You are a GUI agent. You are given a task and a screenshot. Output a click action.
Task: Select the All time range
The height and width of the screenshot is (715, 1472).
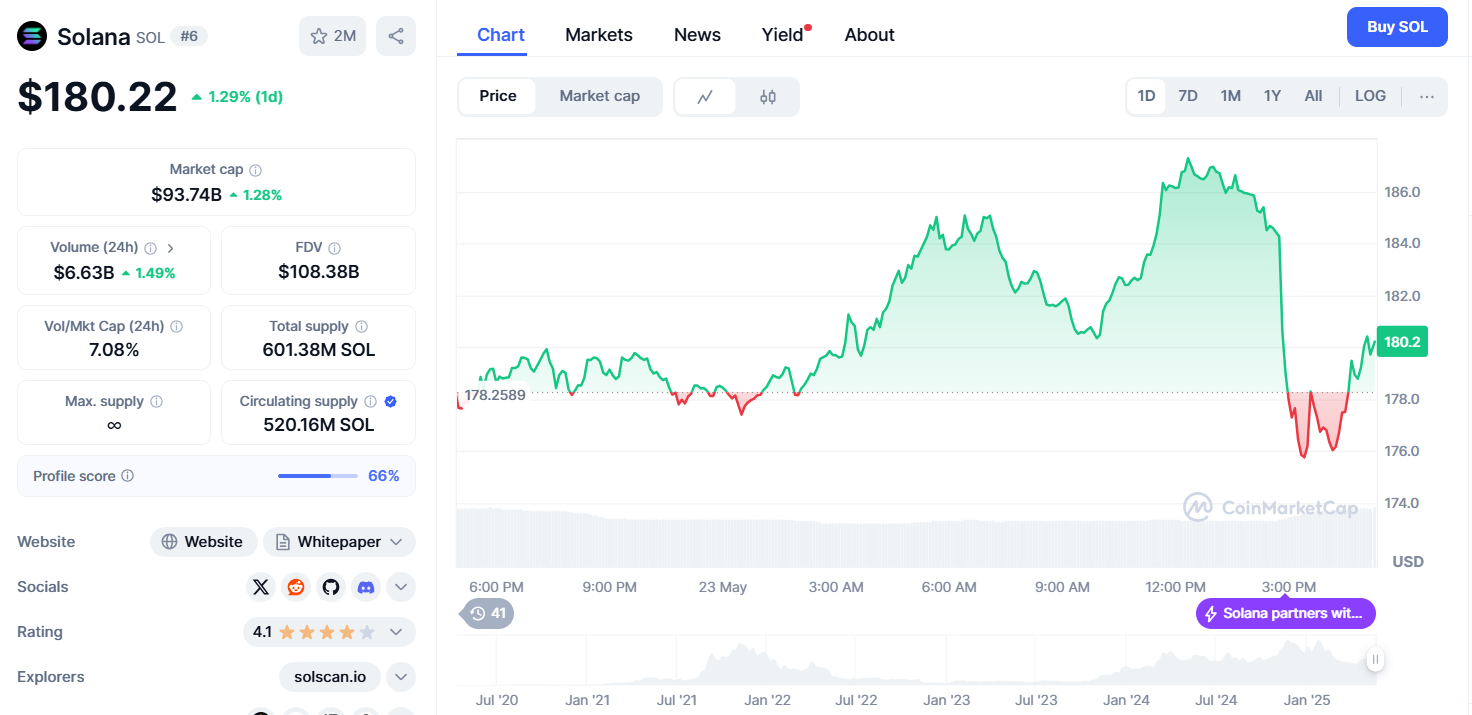[1314, 97]
